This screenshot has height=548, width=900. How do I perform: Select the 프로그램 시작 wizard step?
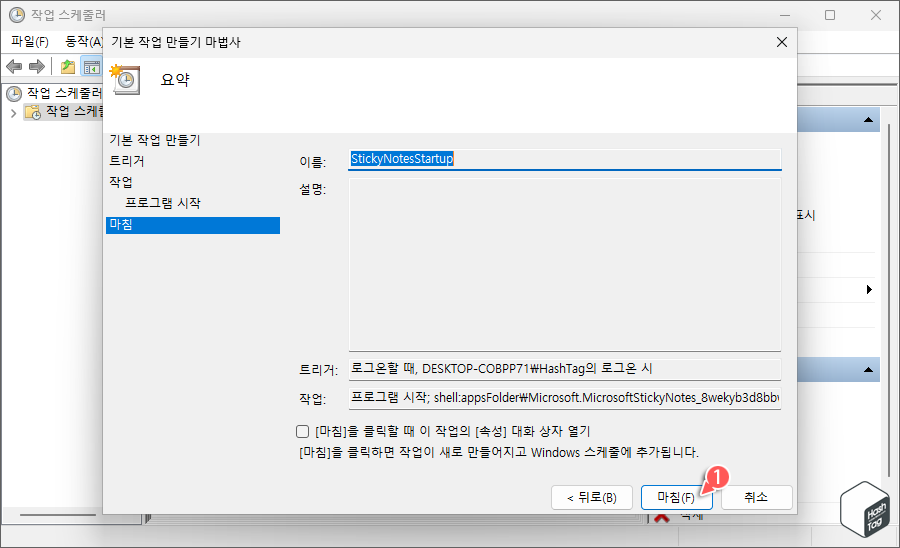coord(163,203)
